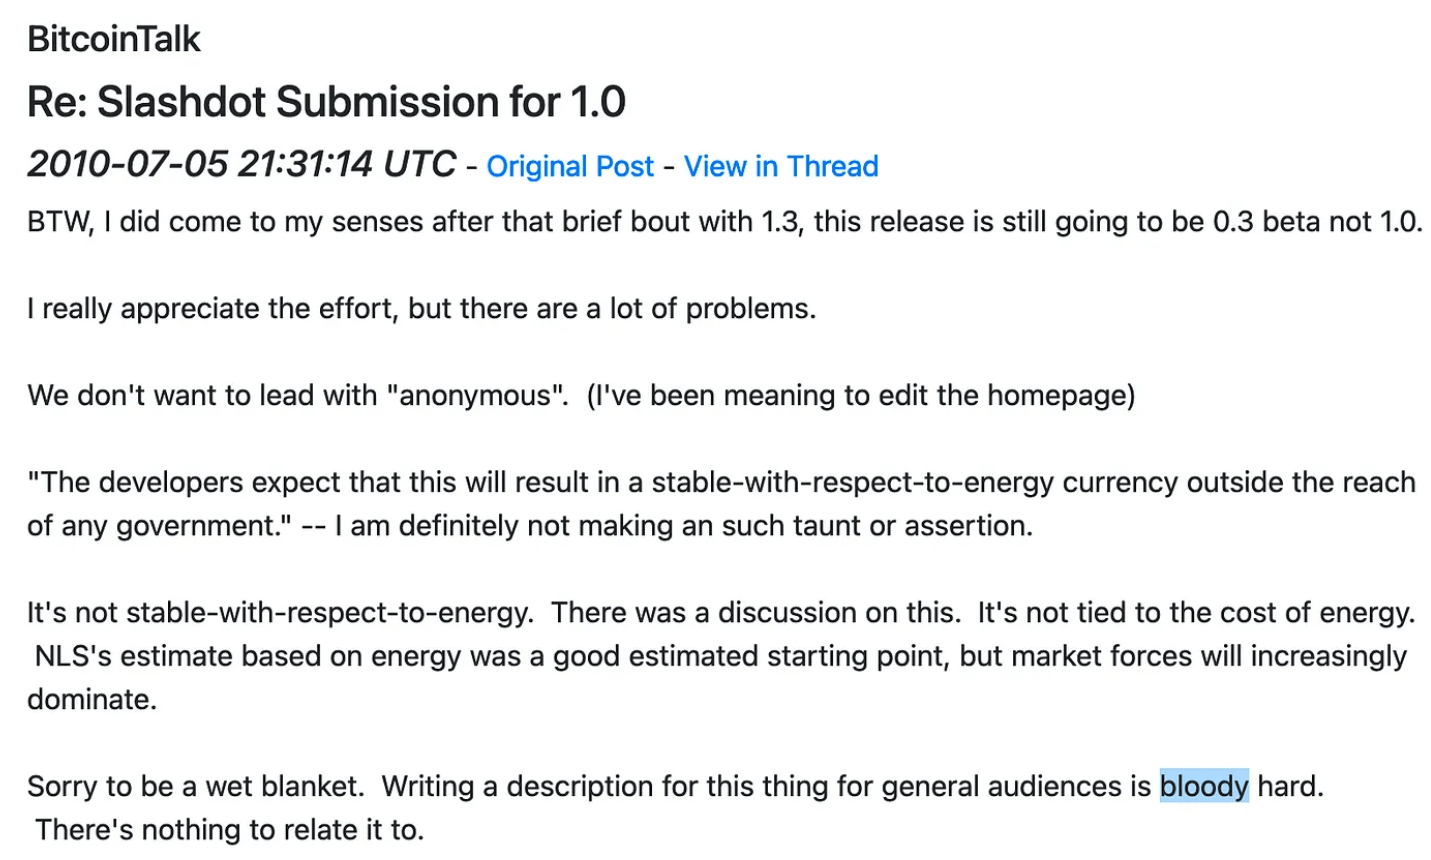This screenshot has height=860, width=1431.
Task: Click the highlighted word "bloody"
Action: [x=1204, y=786]
